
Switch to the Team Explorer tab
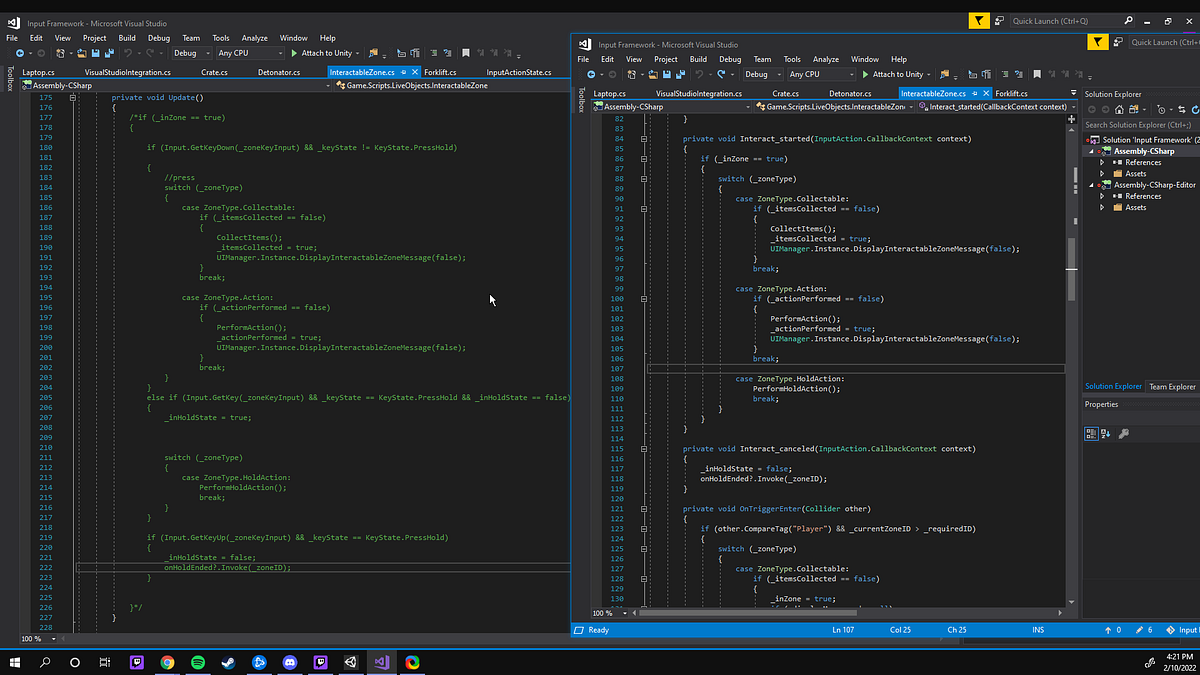click(x=1172, y=386)
